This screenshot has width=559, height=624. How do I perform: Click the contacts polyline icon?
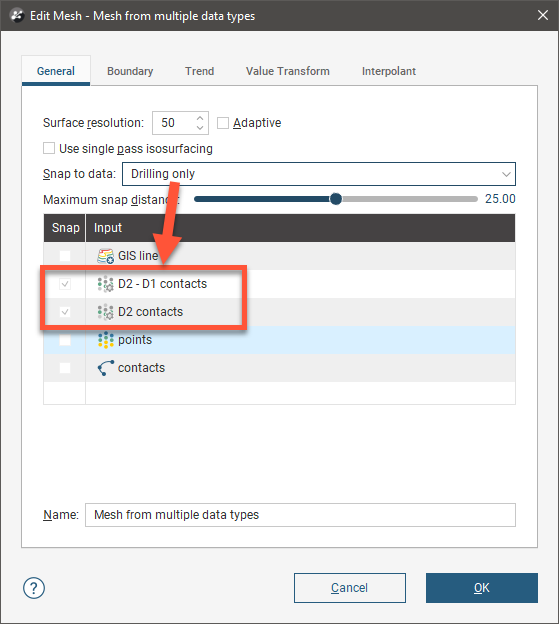[105, 368]
